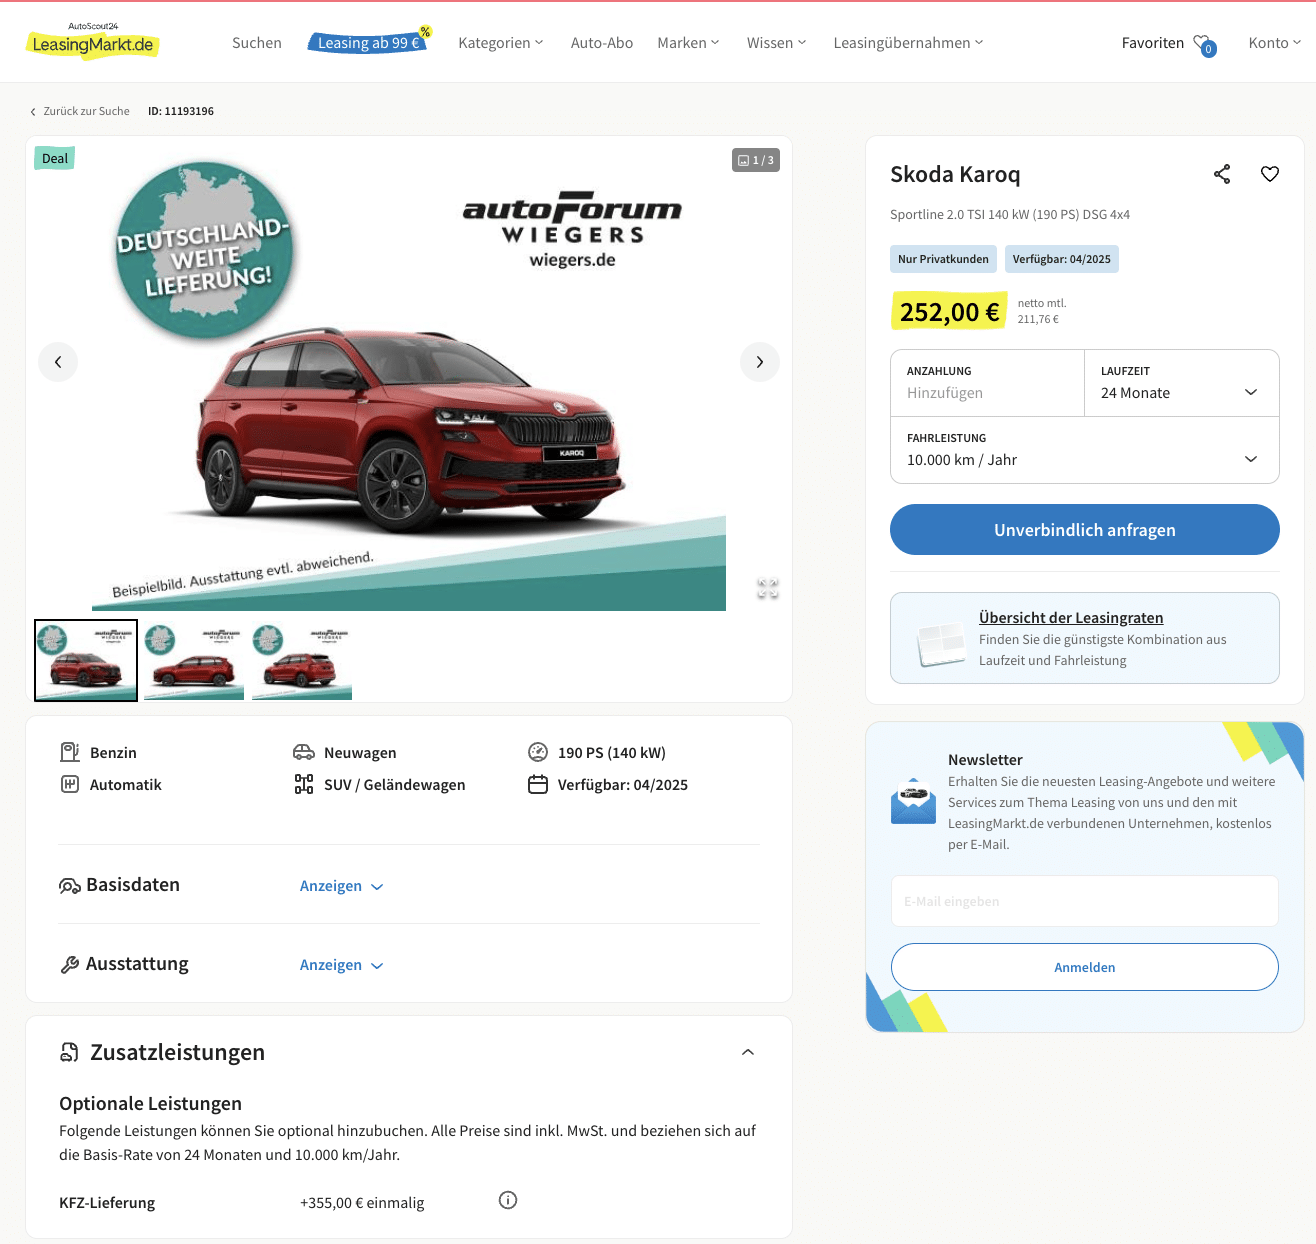Click the LeasingMarkt.de logo
The image size is (1316, 1244).
[93, 41]
